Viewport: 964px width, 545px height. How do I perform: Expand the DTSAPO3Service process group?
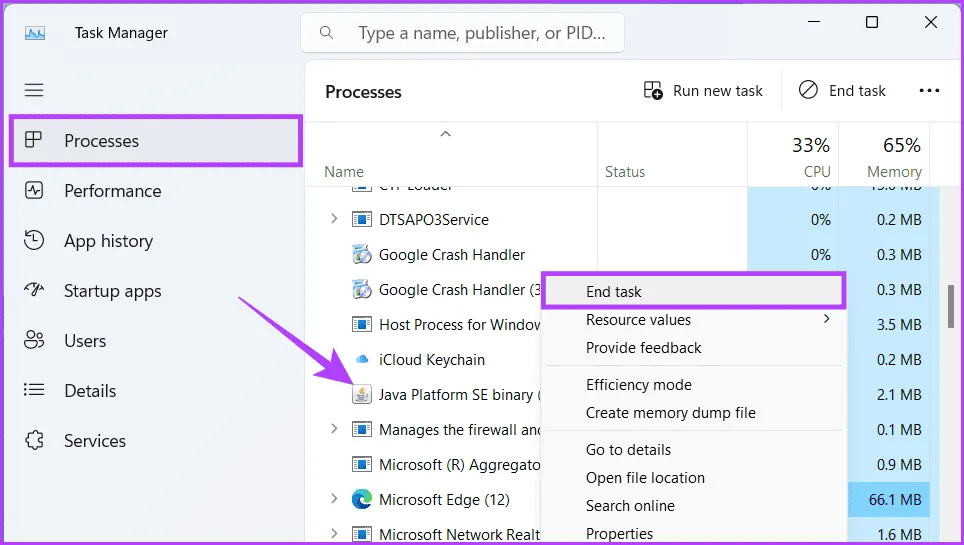(x=334, y=219)
